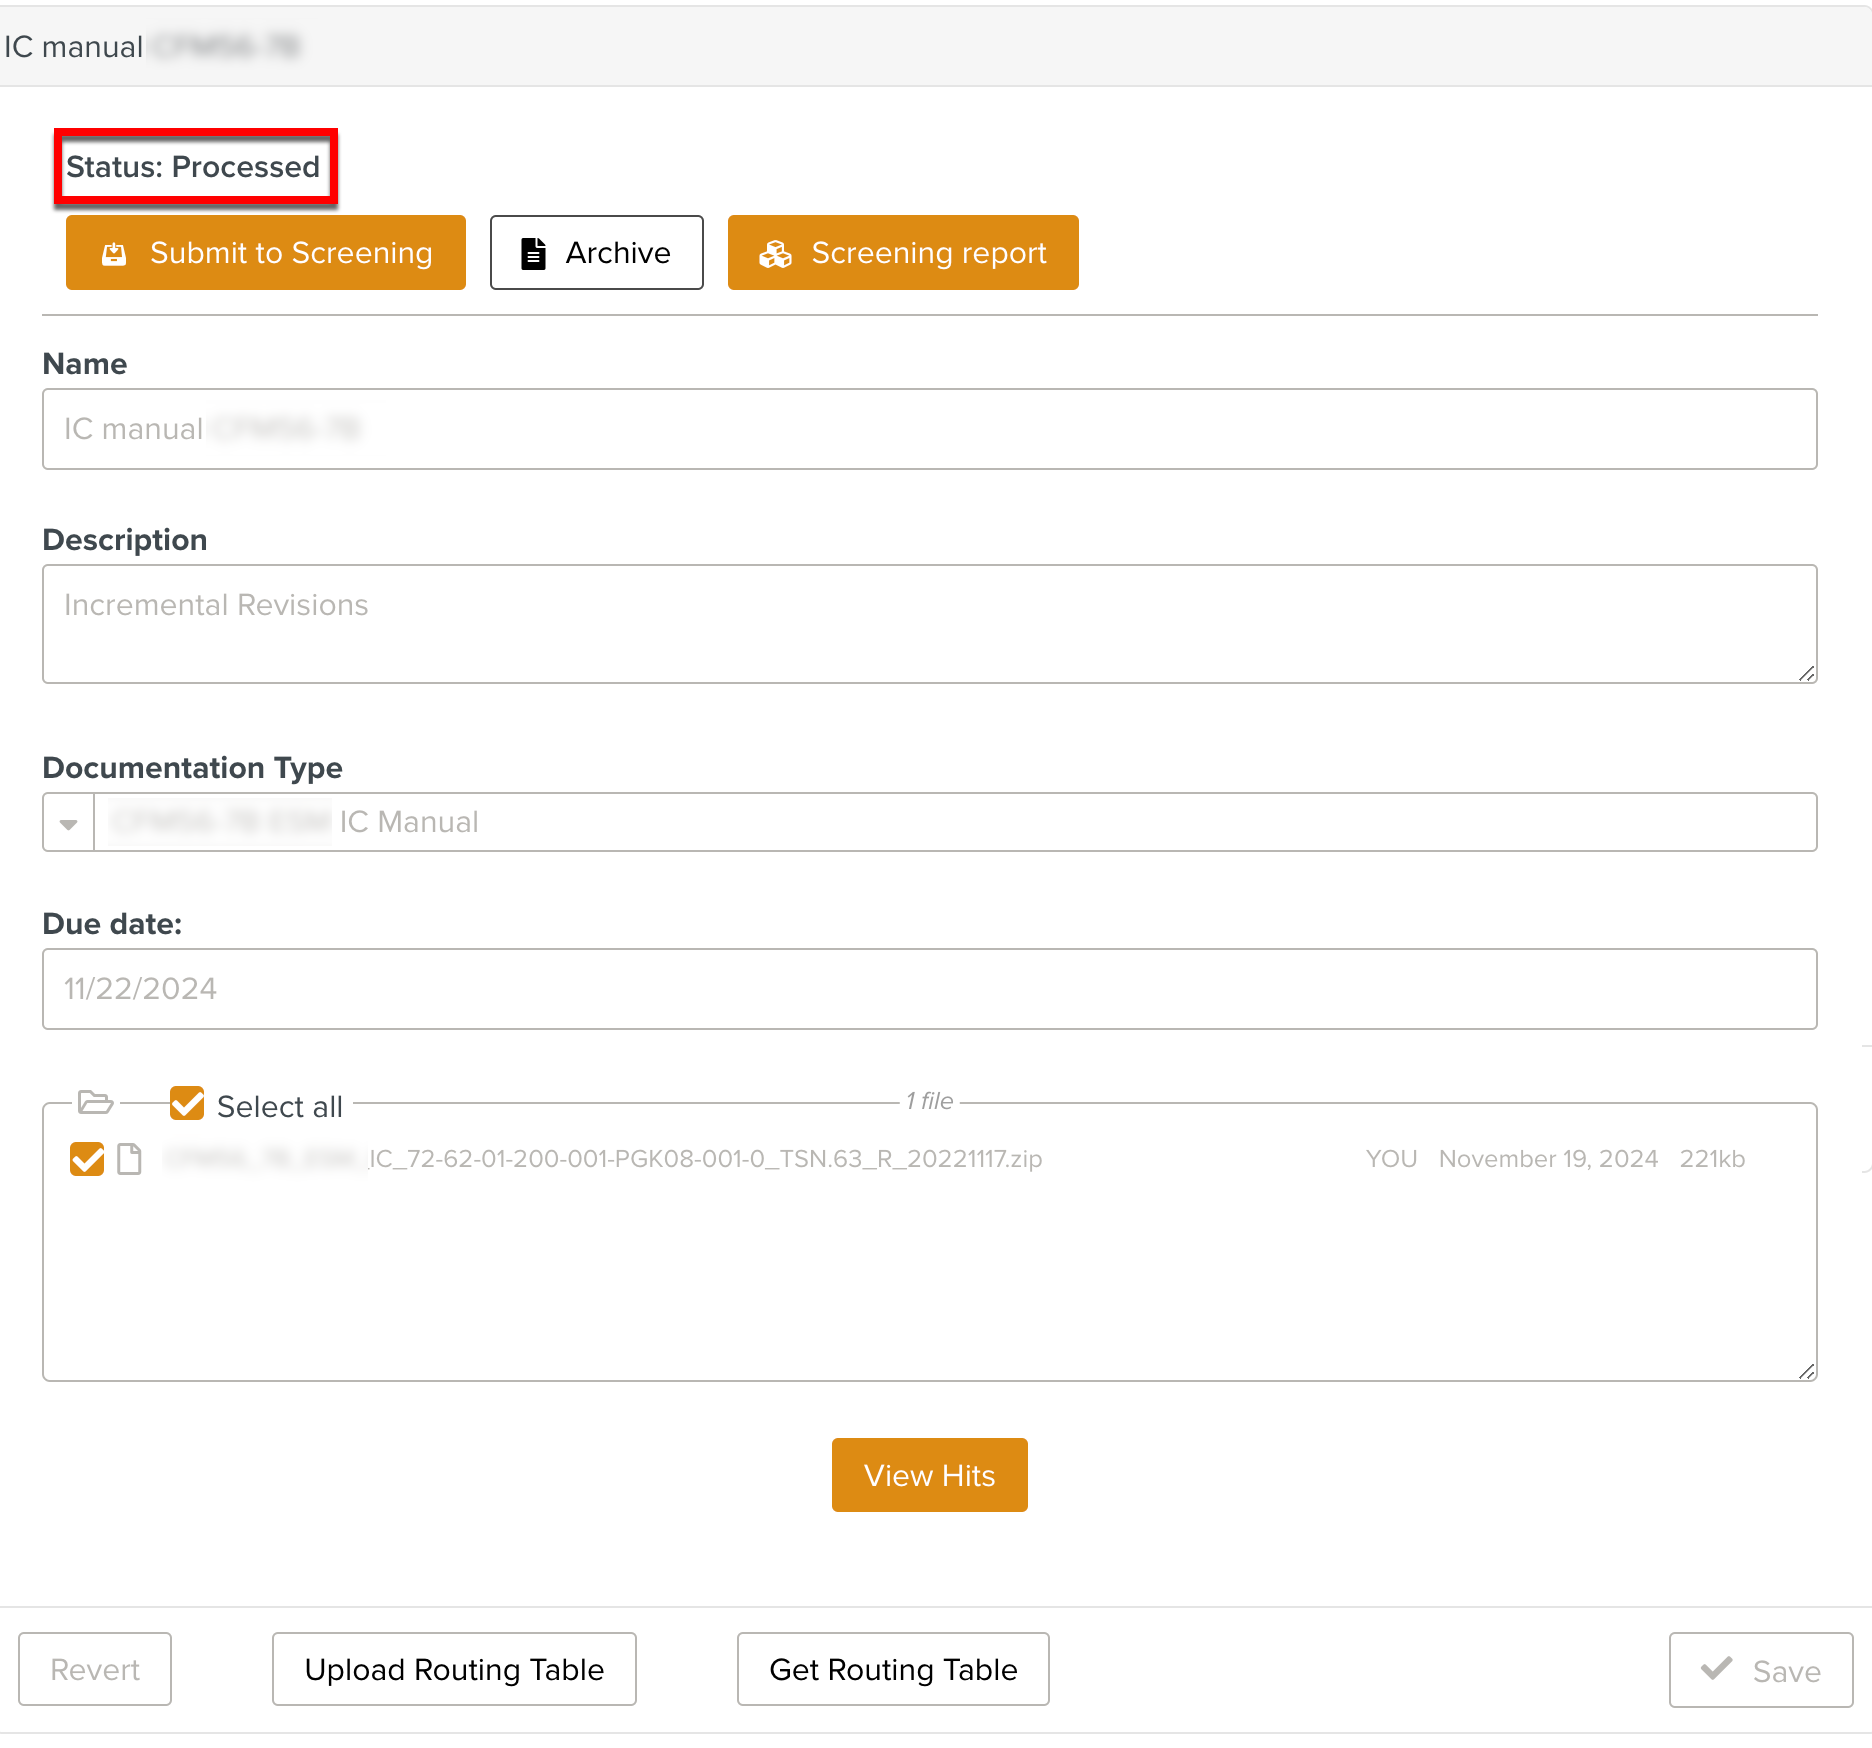This screenshot has height=1748, width=1872.
Task: Click the file icon beside the zip file
Action: point(129,1159)
